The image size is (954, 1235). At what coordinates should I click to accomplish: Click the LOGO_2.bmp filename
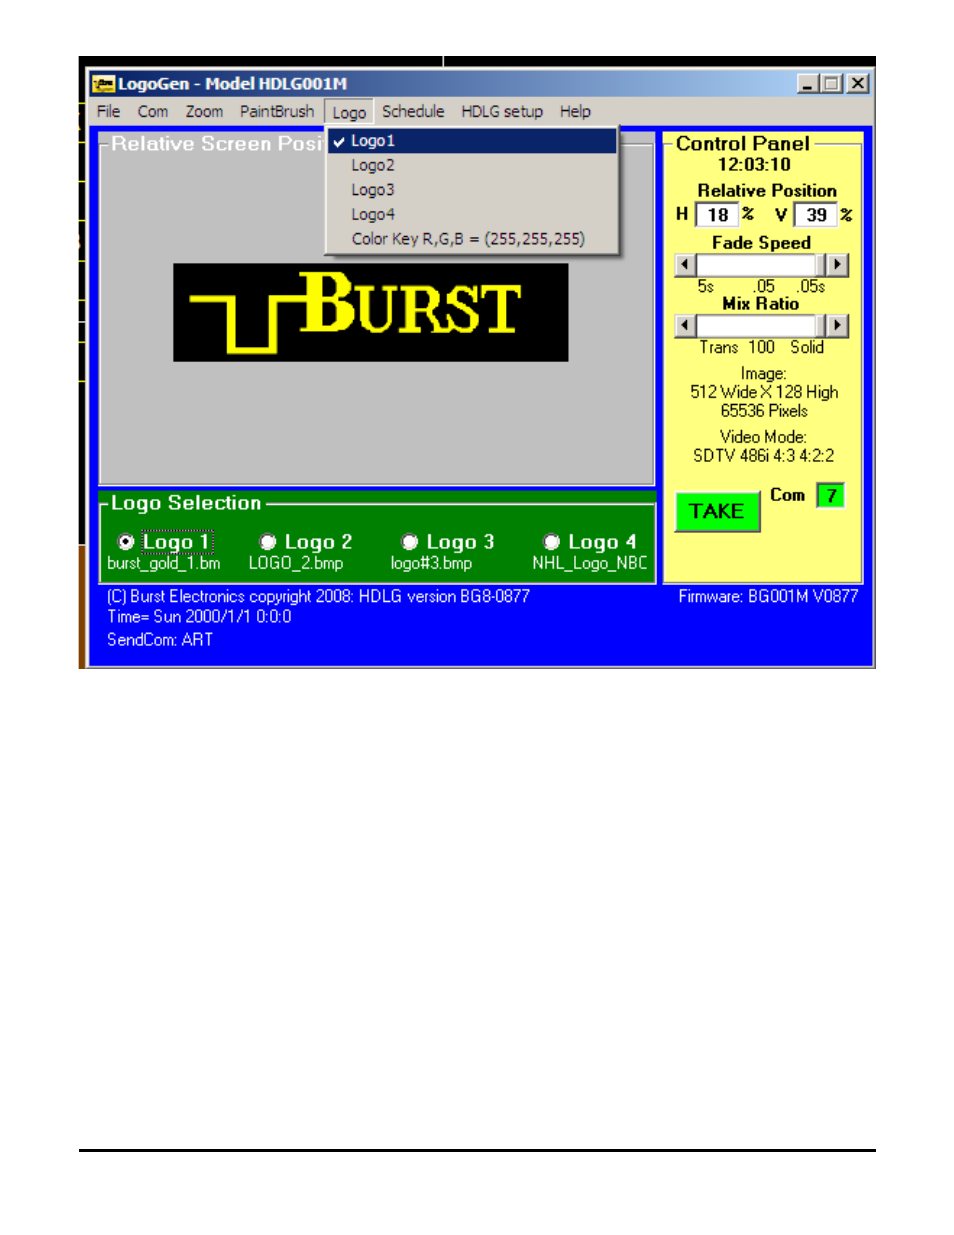(x=296, y=564)
